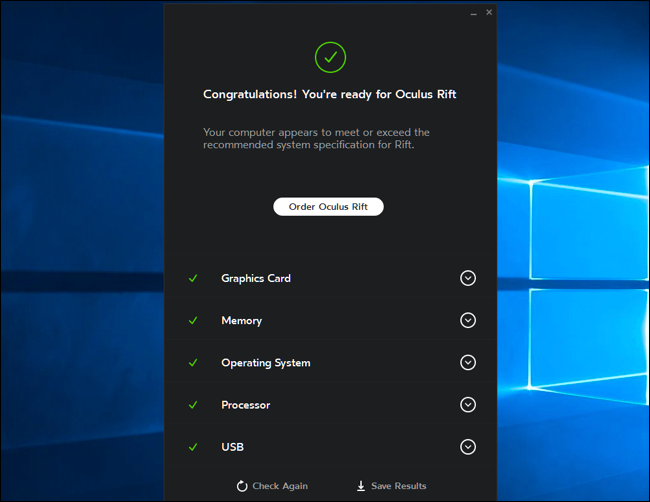Image resolution: width=650 pixels, height=502 pixels.
Task: Click the Order Oculus Rift button
Action: pos(328,206)
